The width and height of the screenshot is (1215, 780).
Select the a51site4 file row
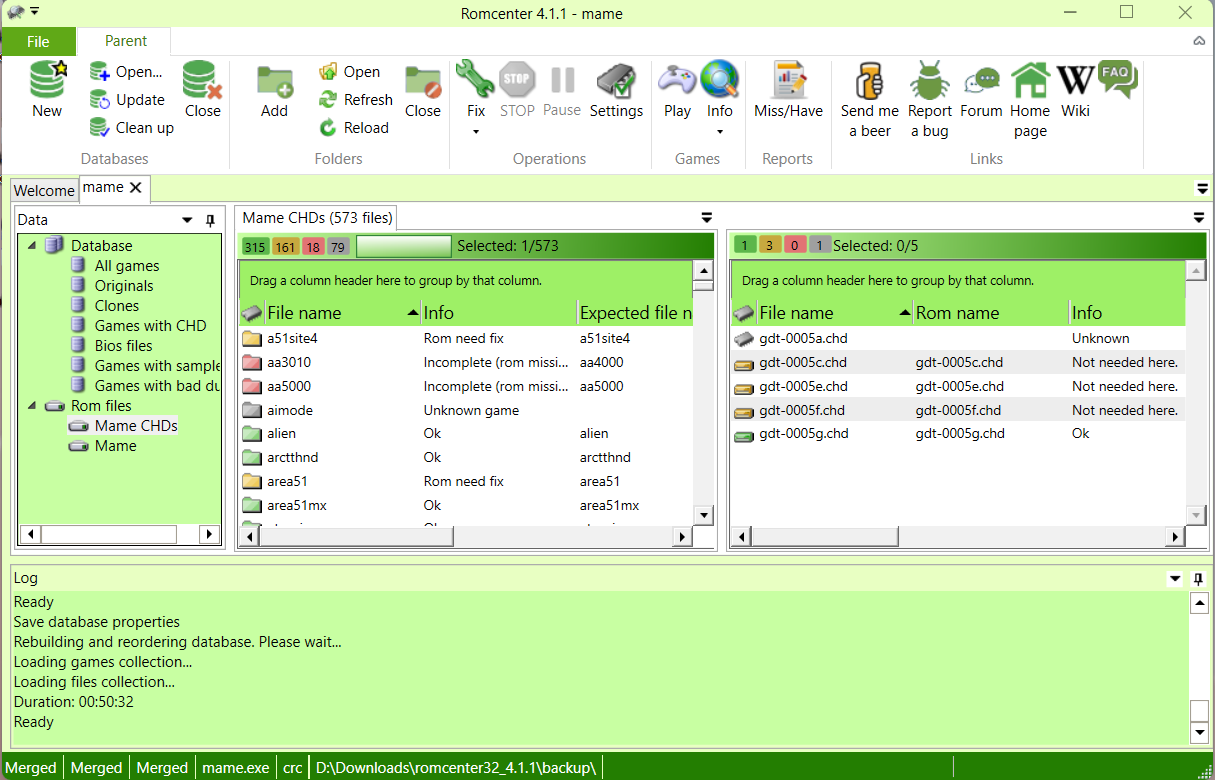click(x=465, y=338)
